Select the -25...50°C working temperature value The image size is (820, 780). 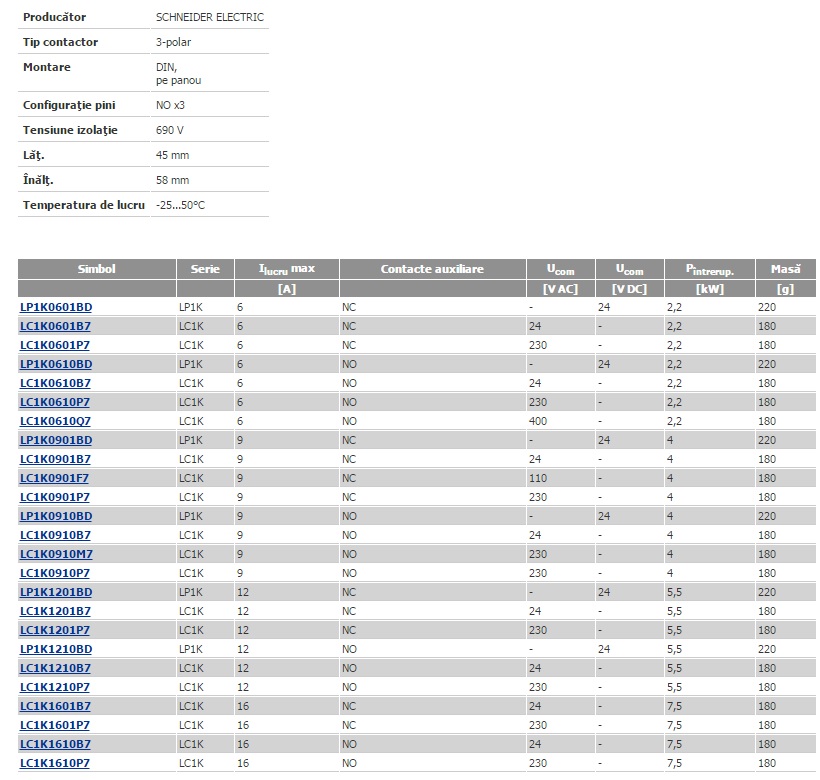180,205
